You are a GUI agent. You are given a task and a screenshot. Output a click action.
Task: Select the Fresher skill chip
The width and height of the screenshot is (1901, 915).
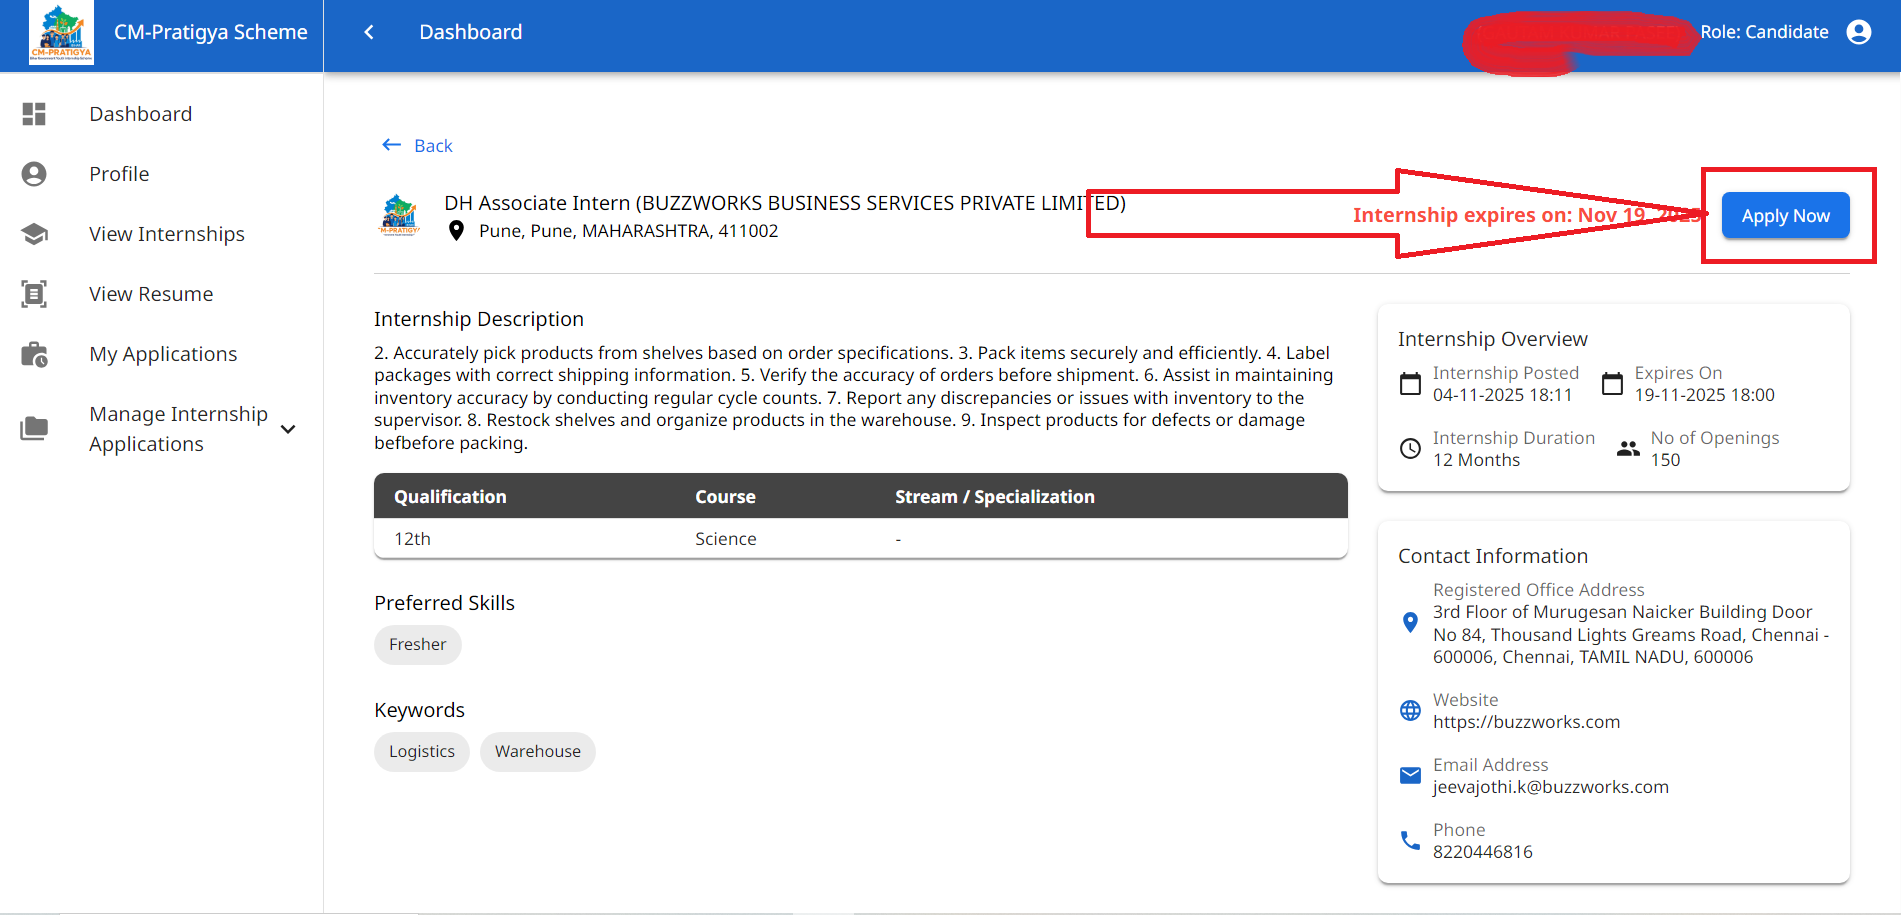[x=417, y=645]
